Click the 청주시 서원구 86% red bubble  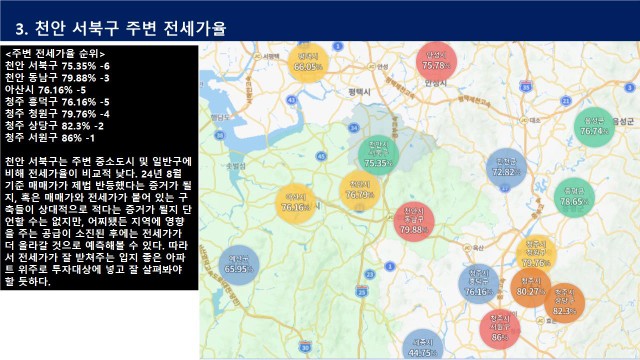(x=499, y=329)
